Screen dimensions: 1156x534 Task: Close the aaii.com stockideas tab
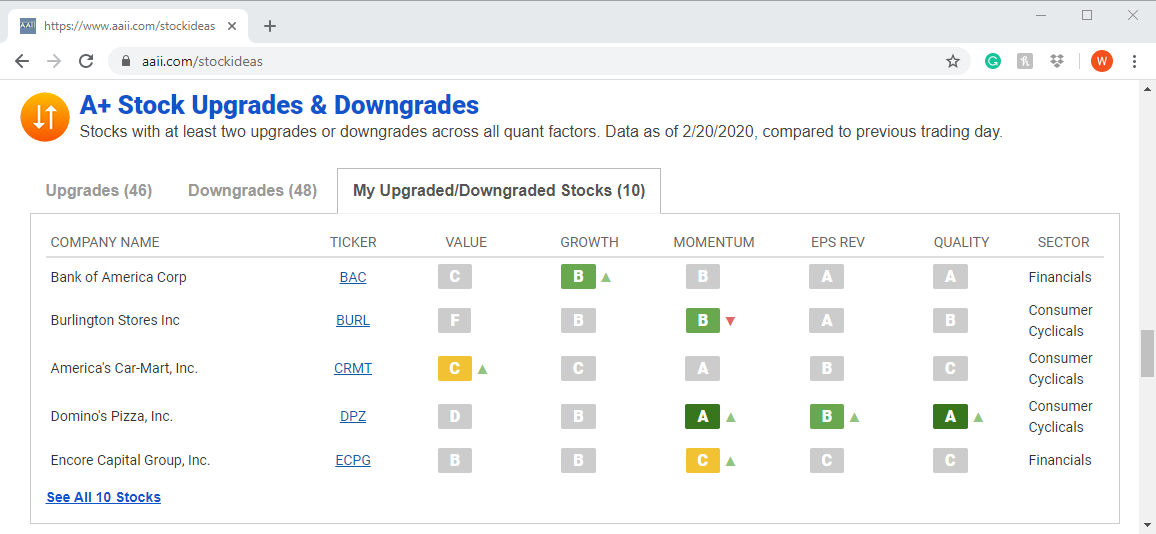point(232,26)
